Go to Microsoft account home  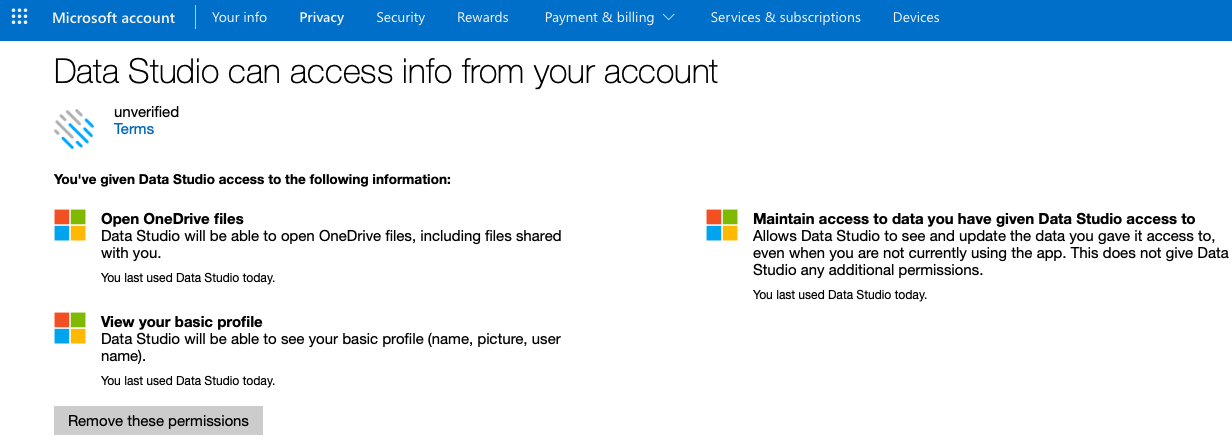(113, 17)
